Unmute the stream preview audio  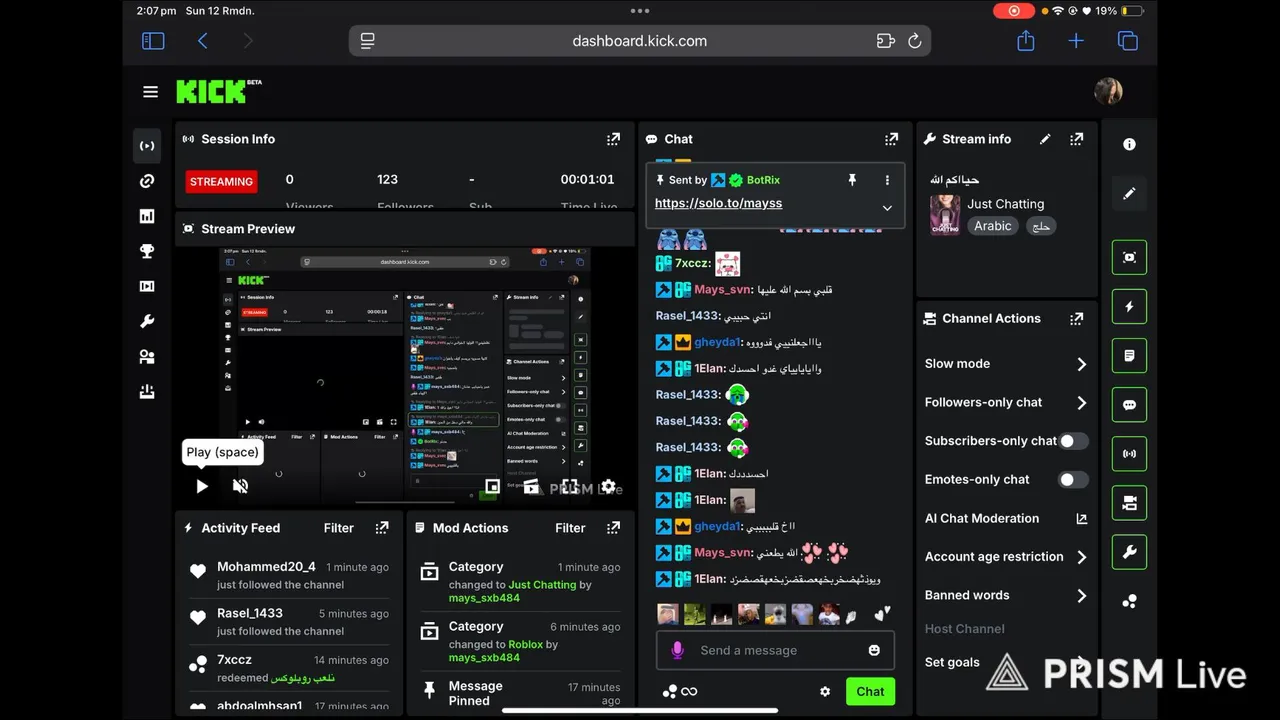point(240,486)
